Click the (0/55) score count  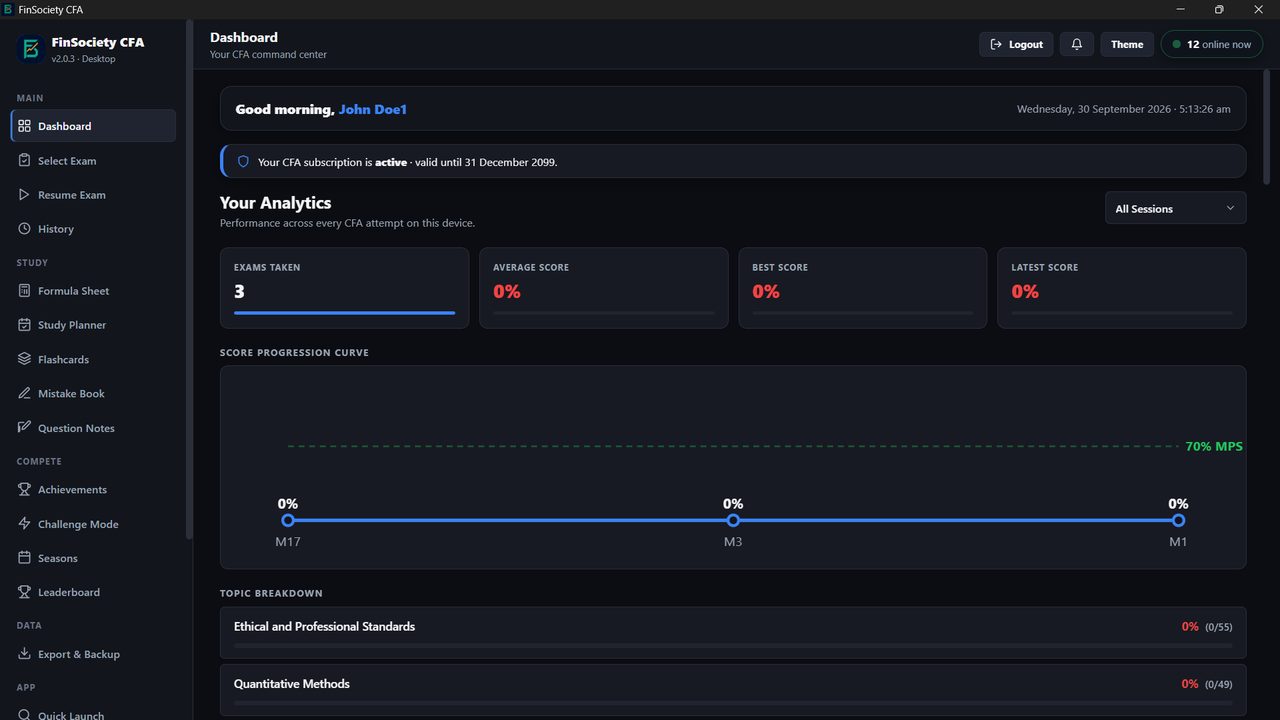point(1219,627)
